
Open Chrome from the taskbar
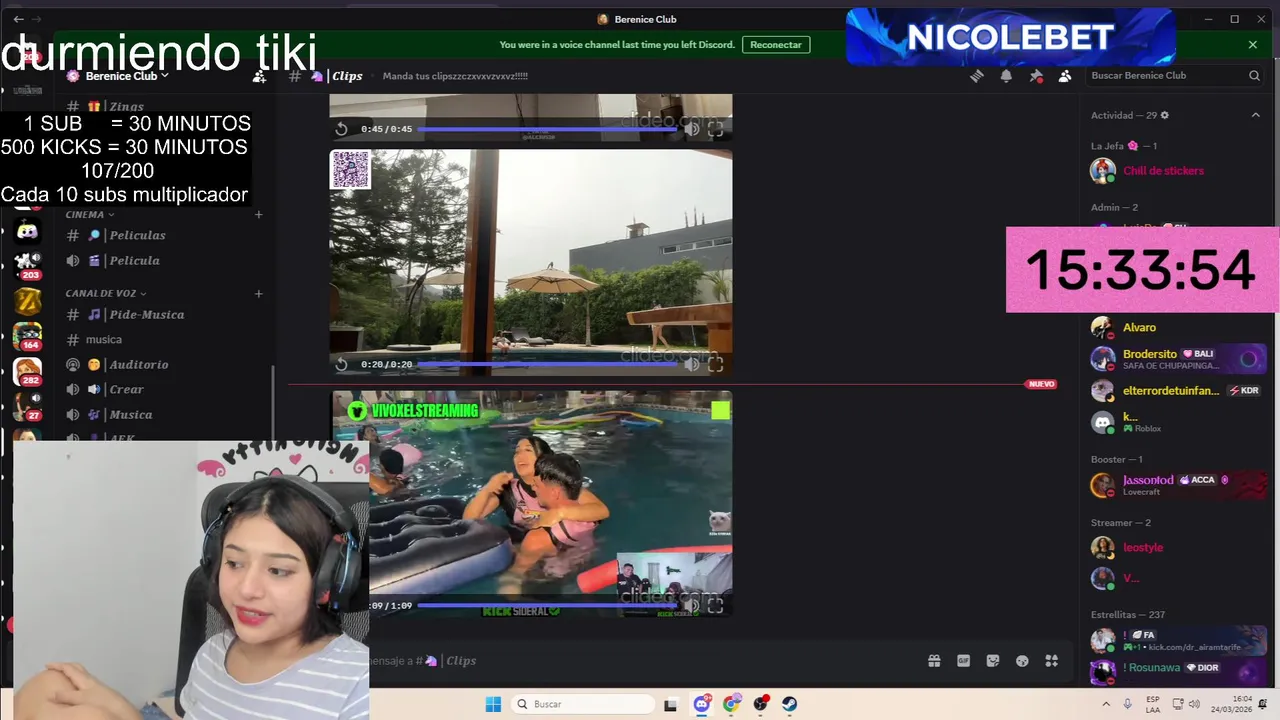pos(731,704)
